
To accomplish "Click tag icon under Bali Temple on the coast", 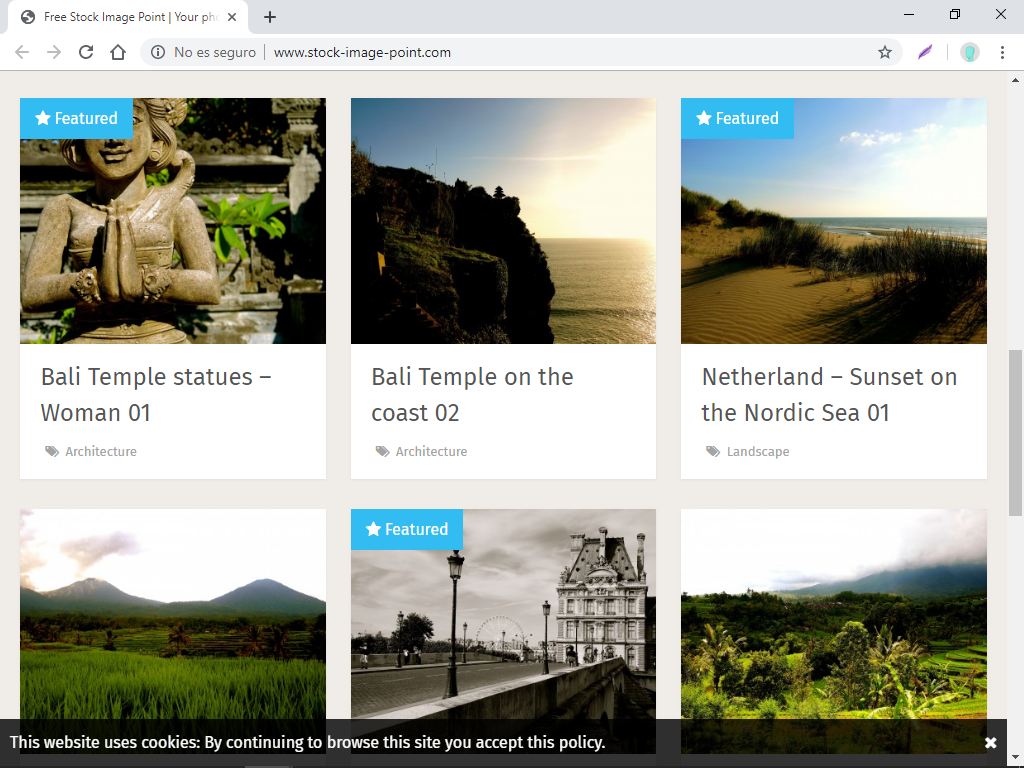I will (382, 451).
